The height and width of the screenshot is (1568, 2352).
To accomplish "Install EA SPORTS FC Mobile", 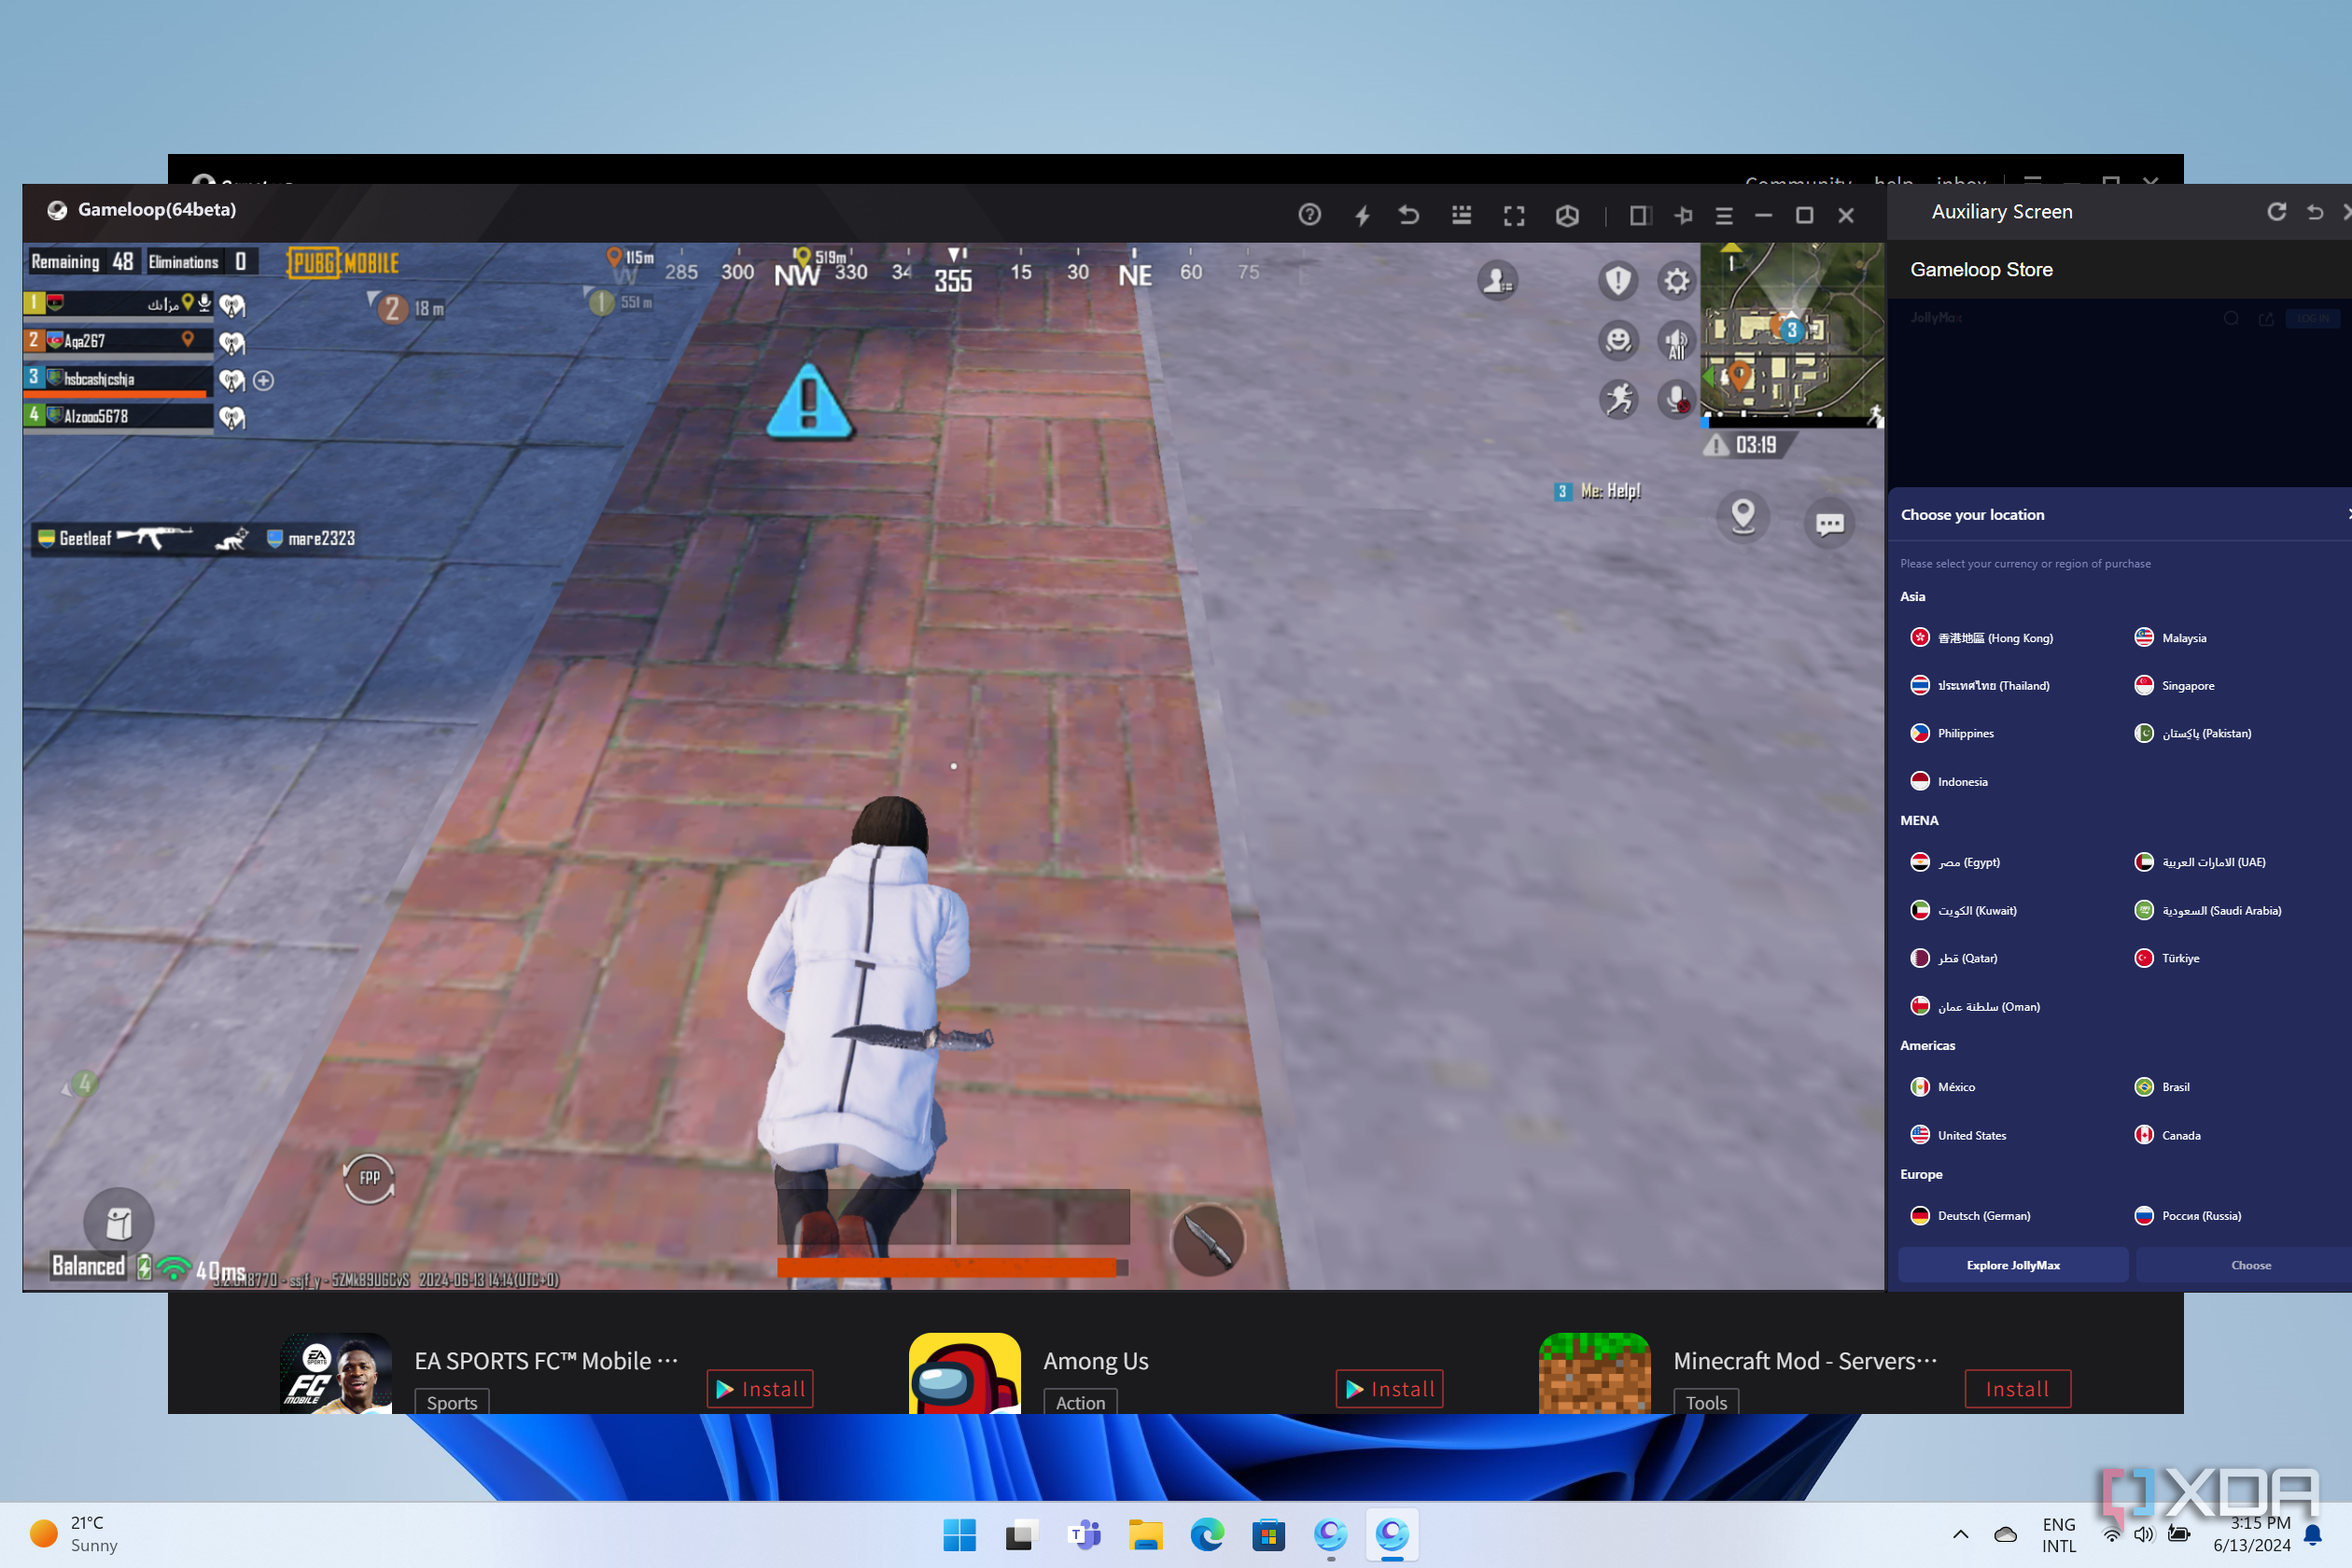I will coord(760,1389).
